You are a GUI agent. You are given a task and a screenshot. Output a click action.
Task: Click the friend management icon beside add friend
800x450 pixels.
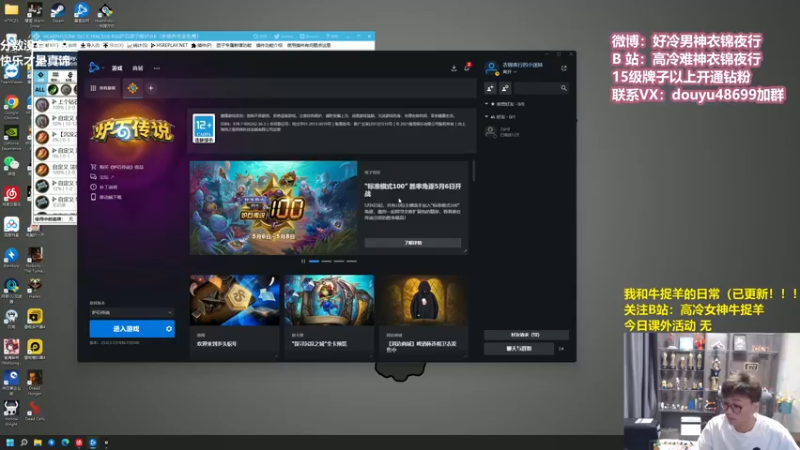(x=505, y=88)
